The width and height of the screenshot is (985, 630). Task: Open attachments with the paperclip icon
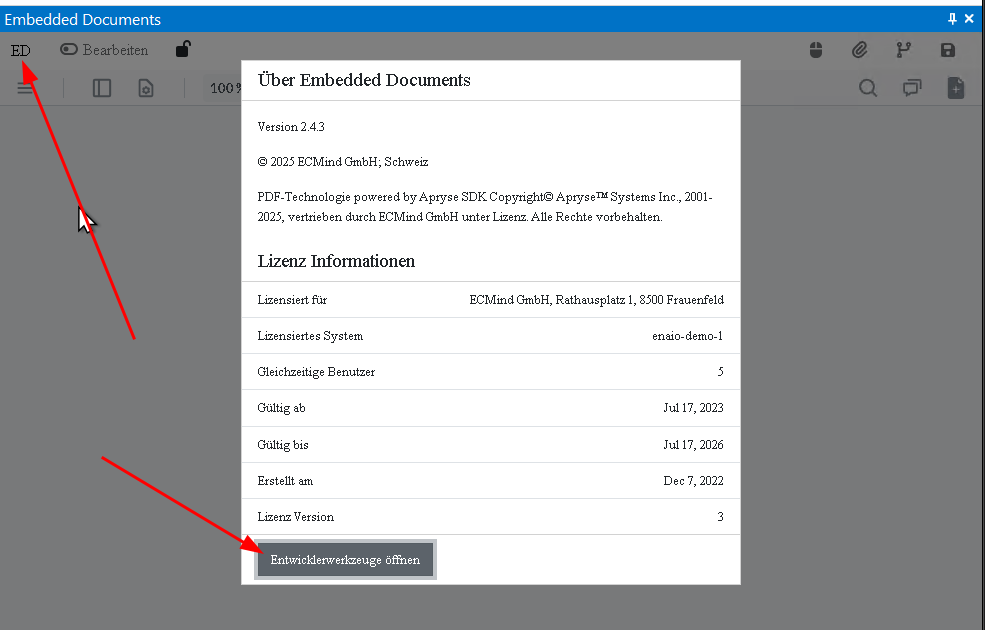(859, 50)
